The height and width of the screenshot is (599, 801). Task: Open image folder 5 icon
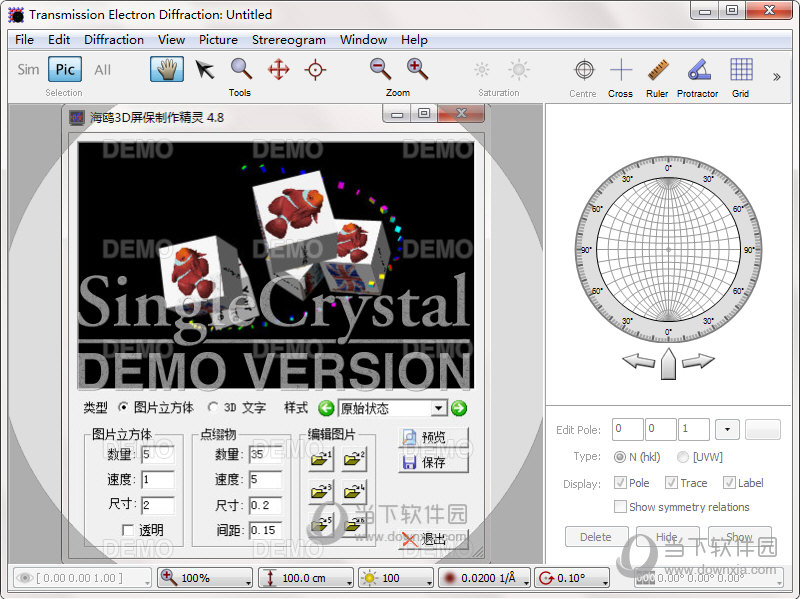click(321, 524)
